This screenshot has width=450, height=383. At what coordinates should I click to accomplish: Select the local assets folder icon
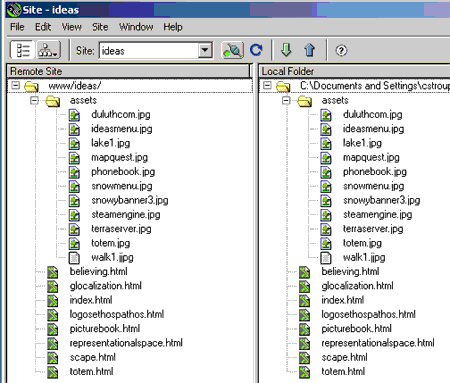point(304,101)
